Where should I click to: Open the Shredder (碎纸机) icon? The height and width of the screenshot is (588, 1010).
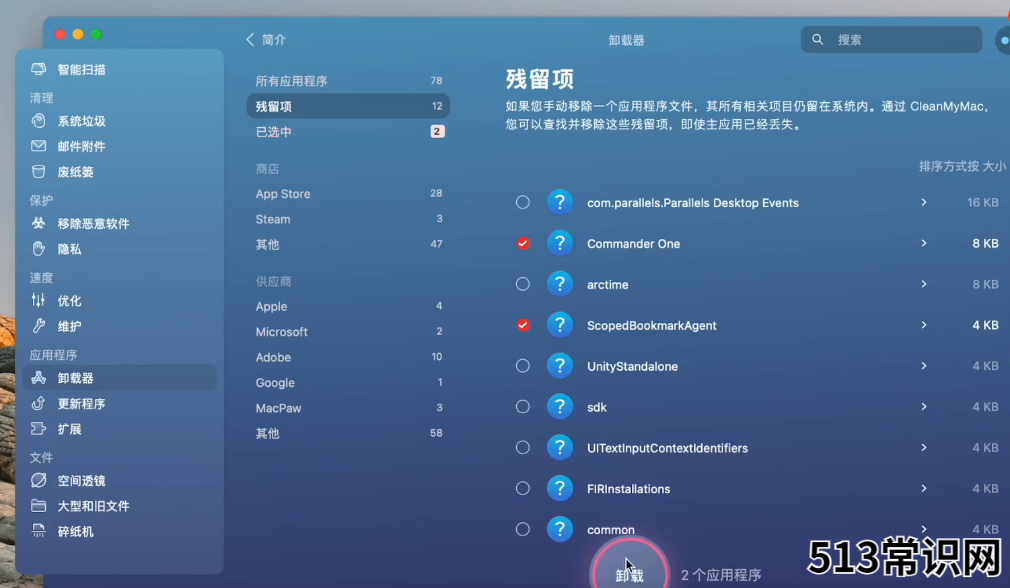tap(39, 531)
